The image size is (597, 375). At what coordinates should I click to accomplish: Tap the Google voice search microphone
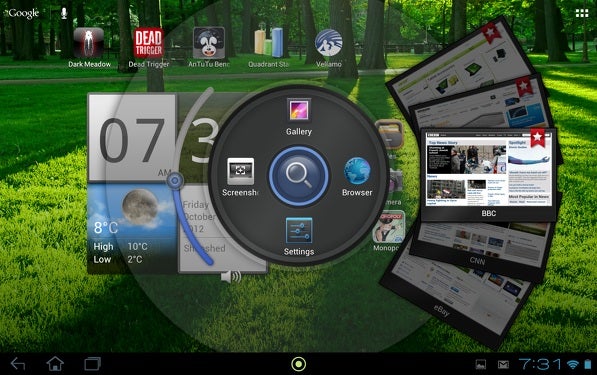pos(64,13)
